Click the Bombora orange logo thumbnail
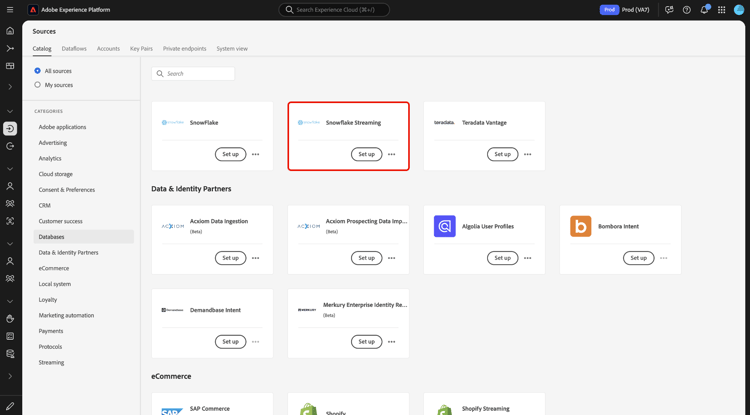 [x=580, y=226]
